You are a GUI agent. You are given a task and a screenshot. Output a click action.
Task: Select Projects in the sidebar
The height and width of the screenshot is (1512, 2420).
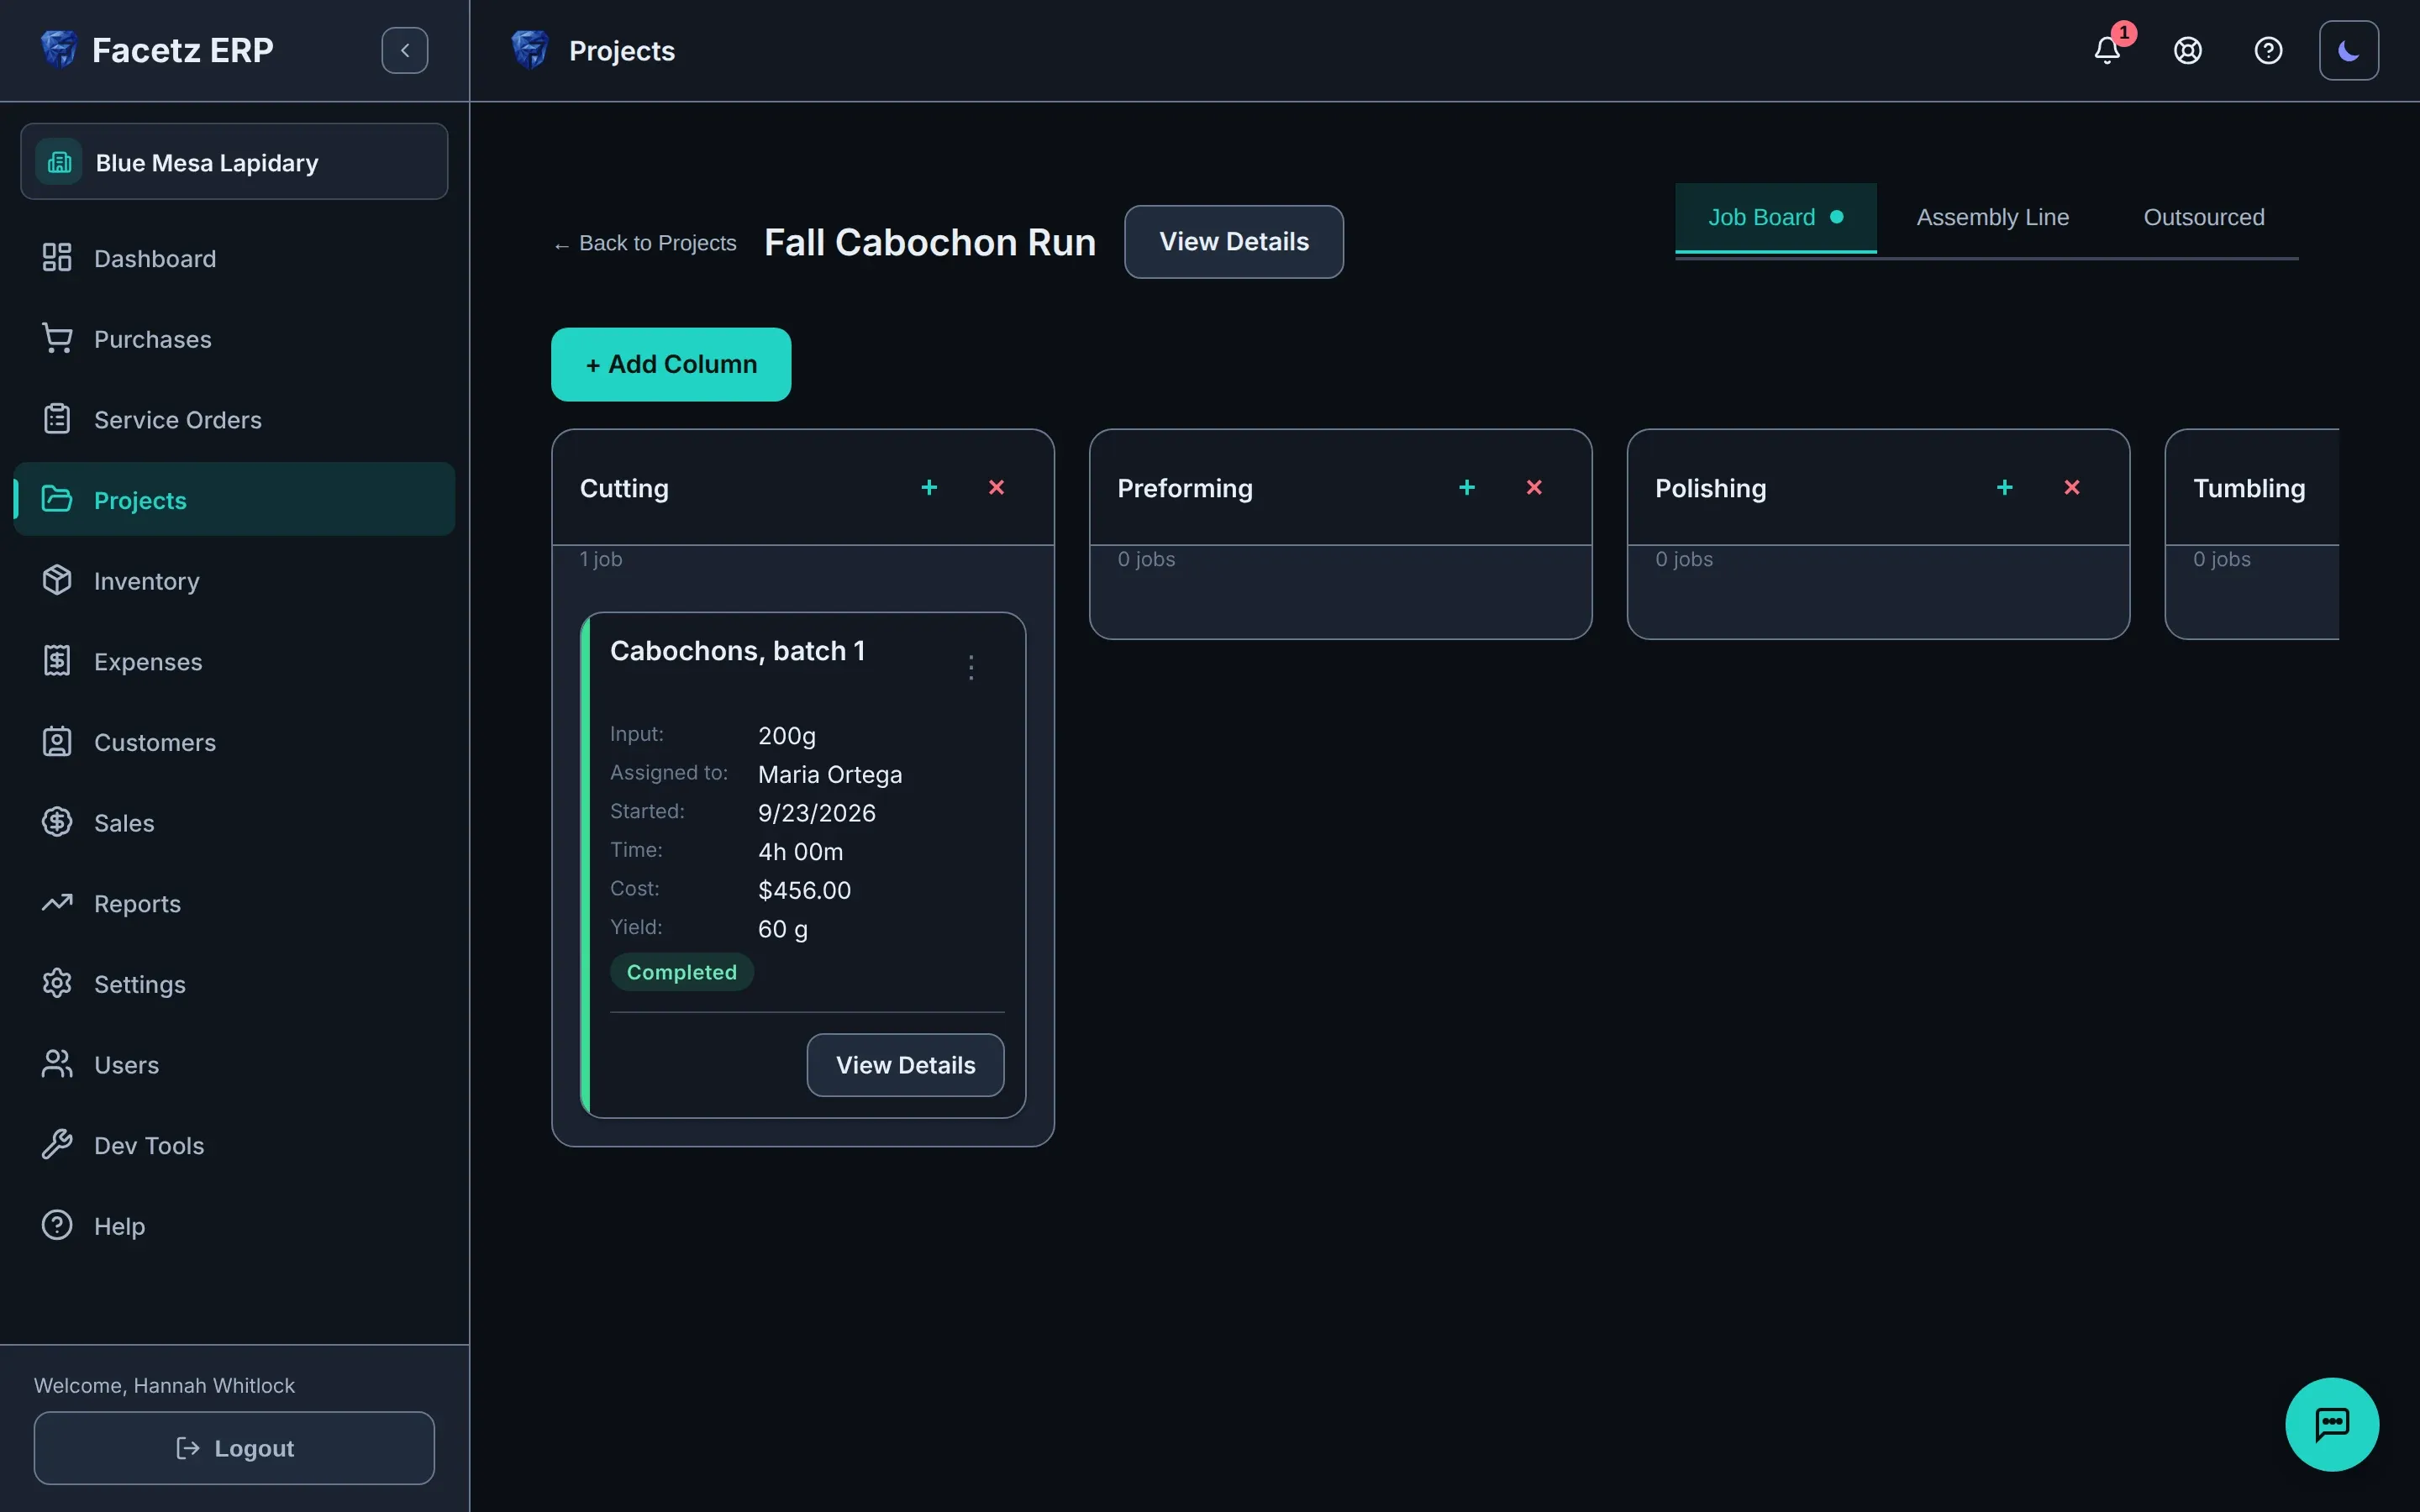click(234, 499)
